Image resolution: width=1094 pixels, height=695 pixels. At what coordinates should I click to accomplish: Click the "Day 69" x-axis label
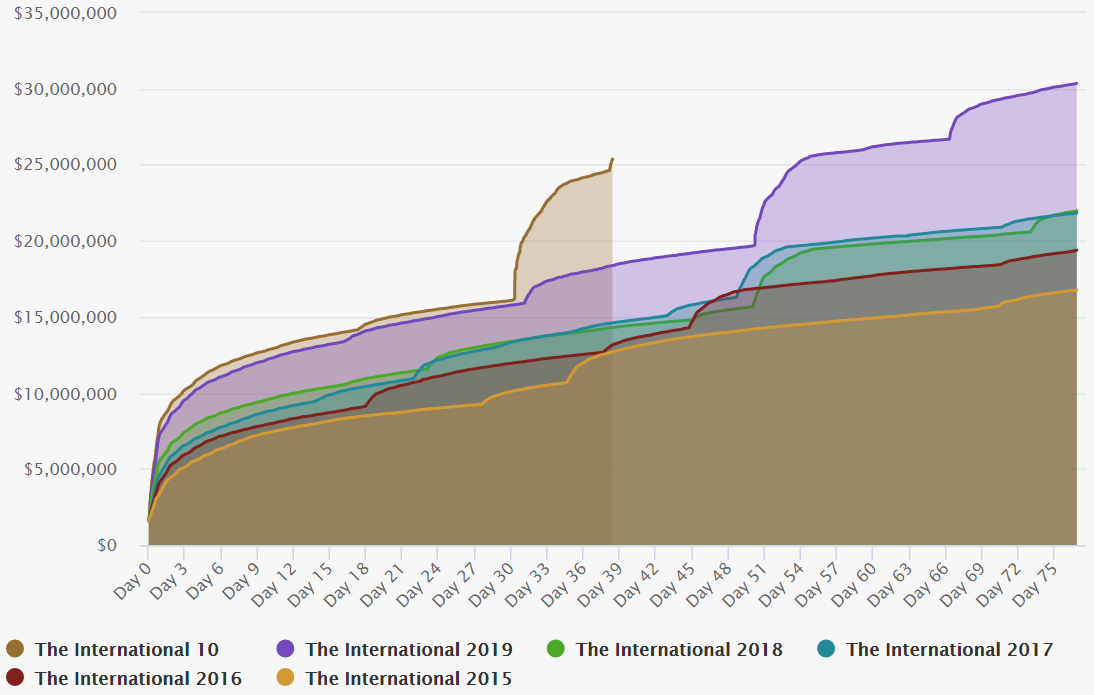point(964,583)
